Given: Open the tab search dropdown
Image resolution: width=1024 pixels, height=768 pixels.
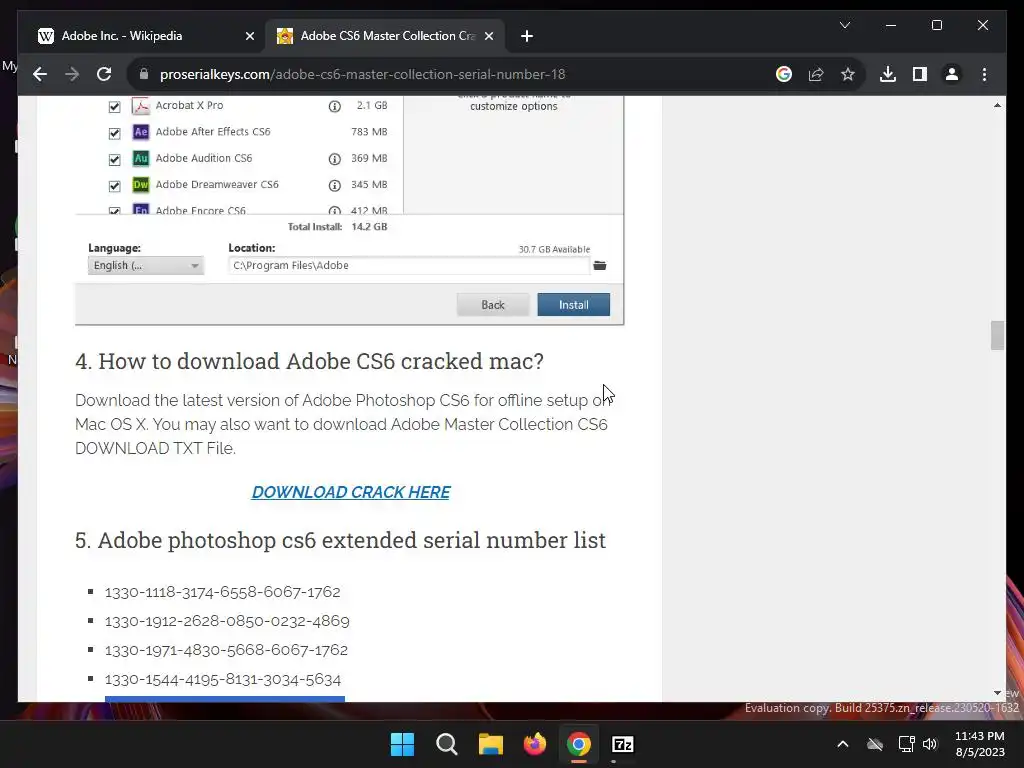Looking at the screenshot, I should click(844, 25).
